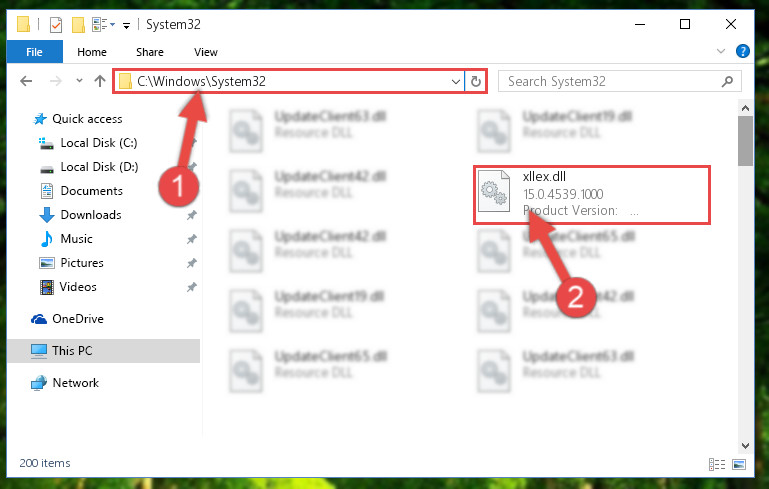Switch to large icons view
Screen dimensions: 769x489
[x=739, y=464]
